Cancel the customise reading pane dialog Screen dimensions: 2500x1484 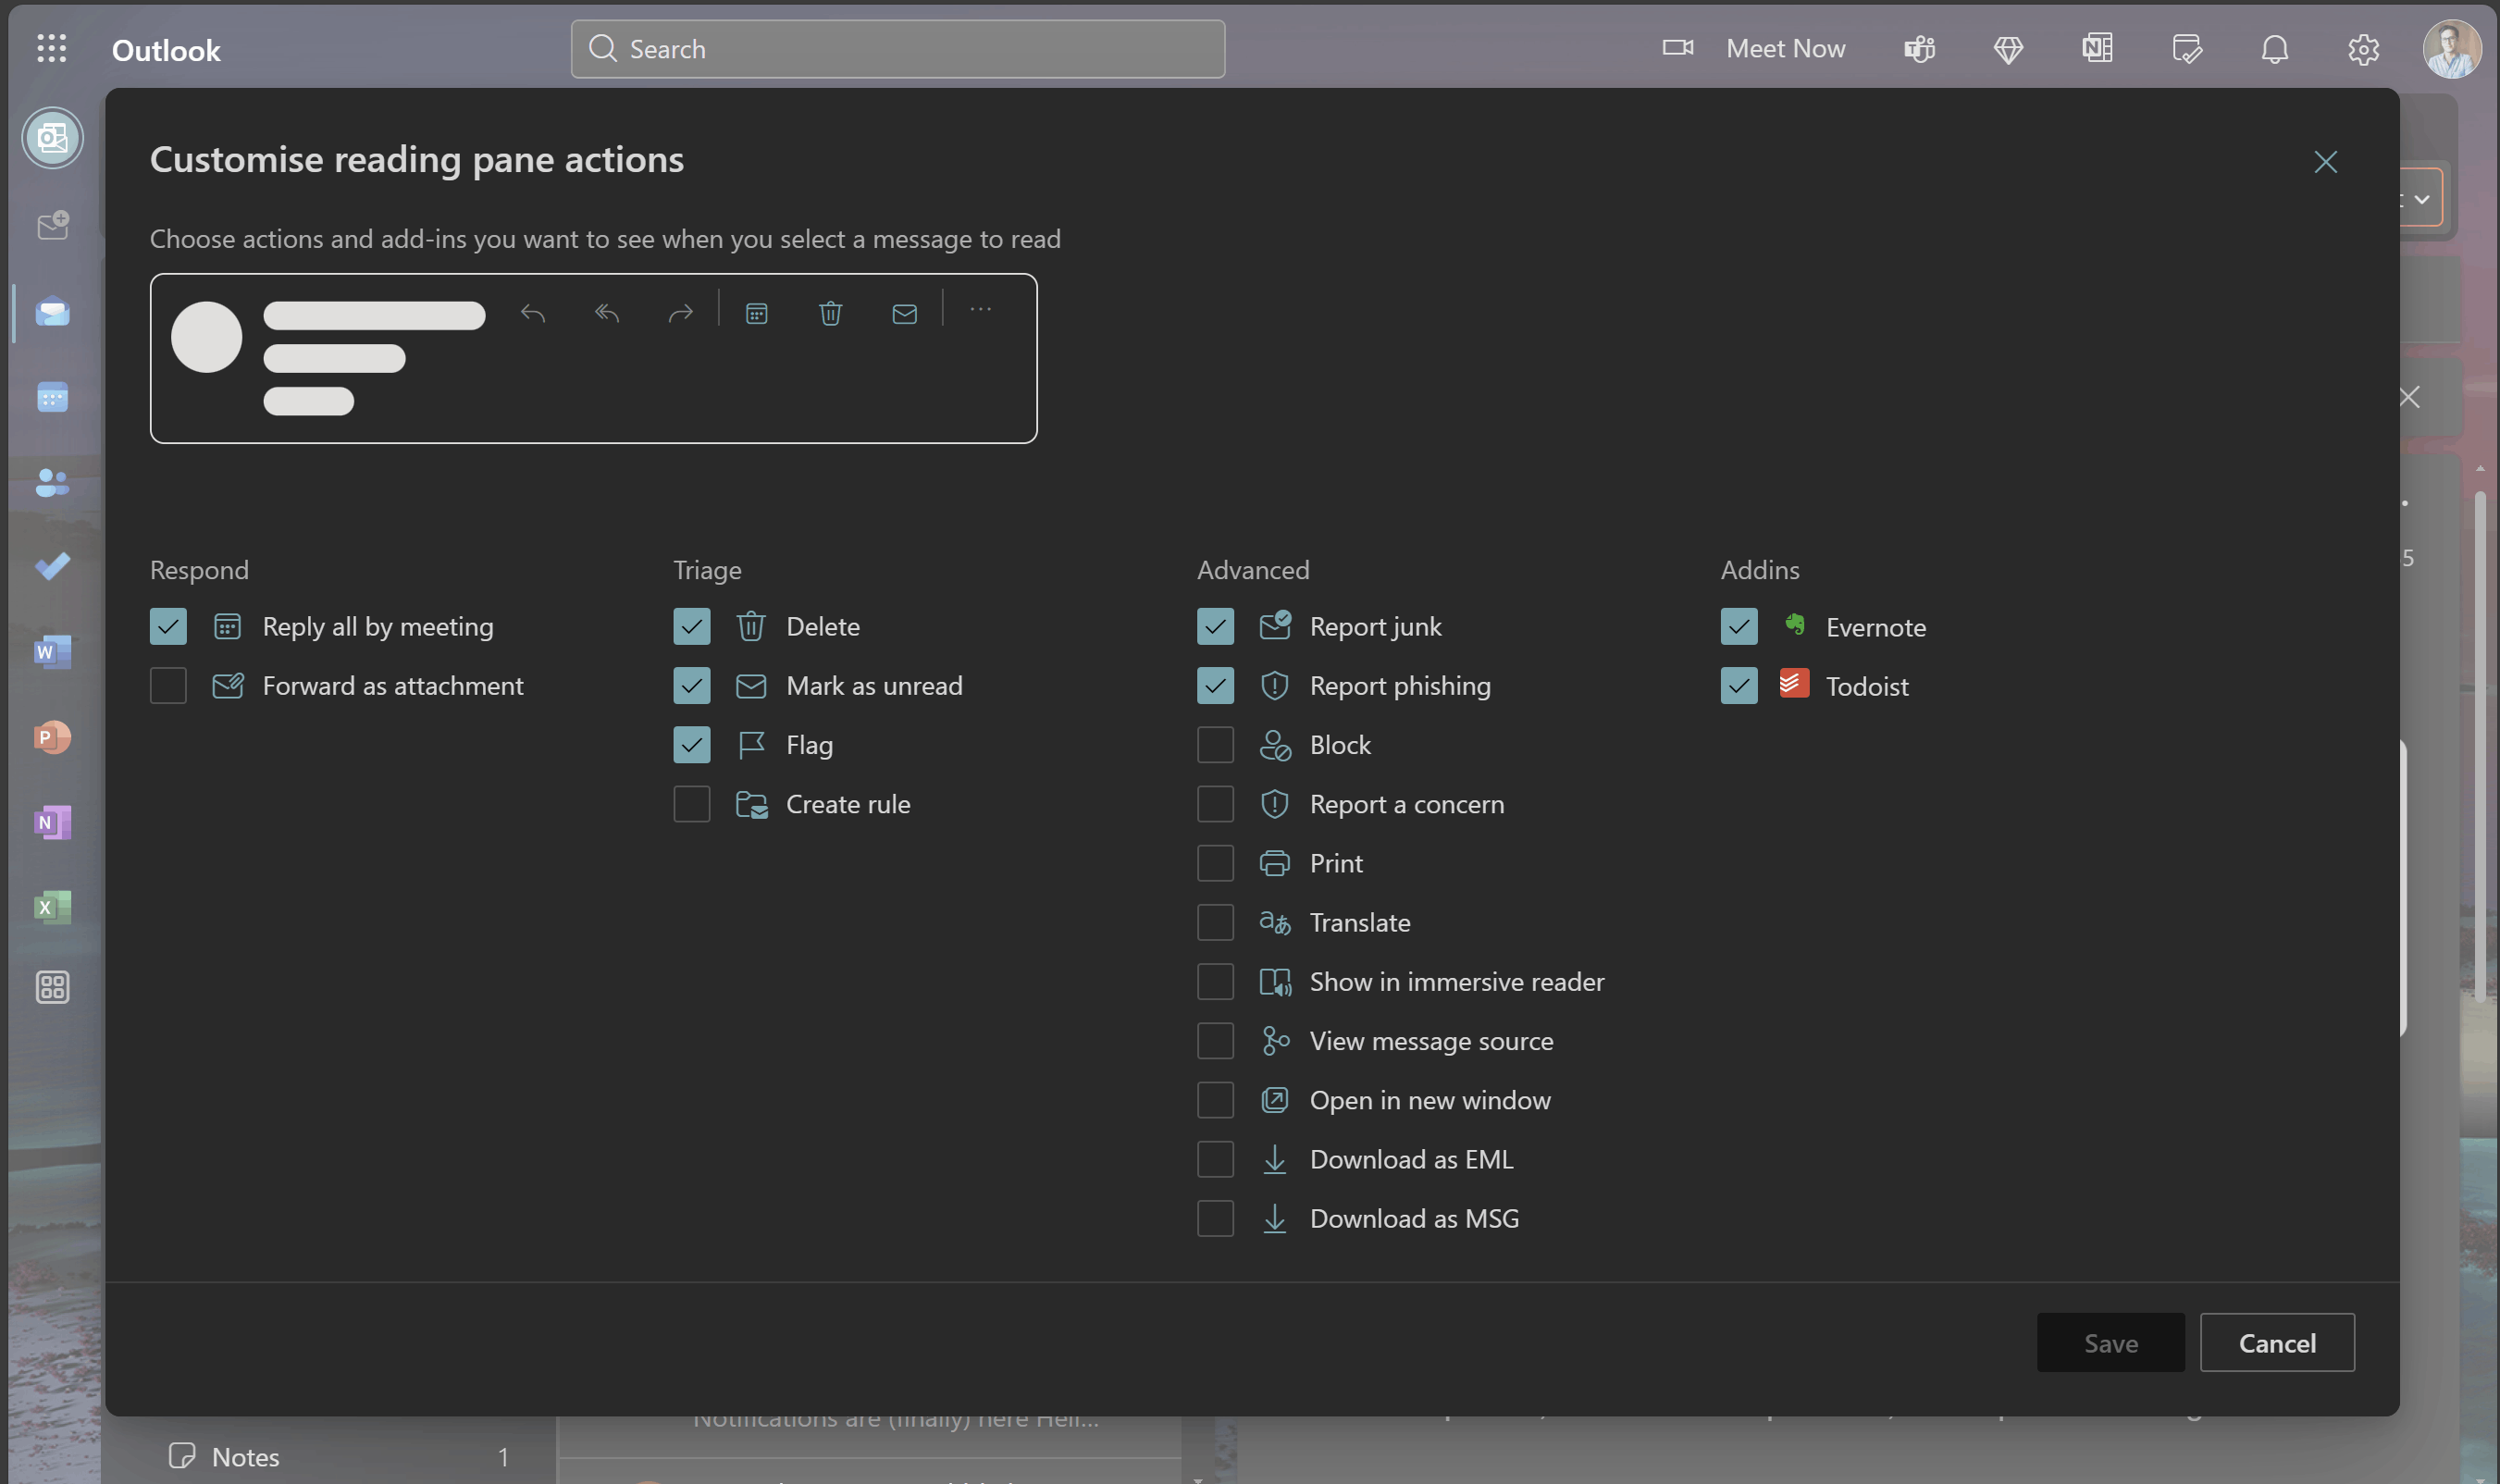(2276, 1342)
